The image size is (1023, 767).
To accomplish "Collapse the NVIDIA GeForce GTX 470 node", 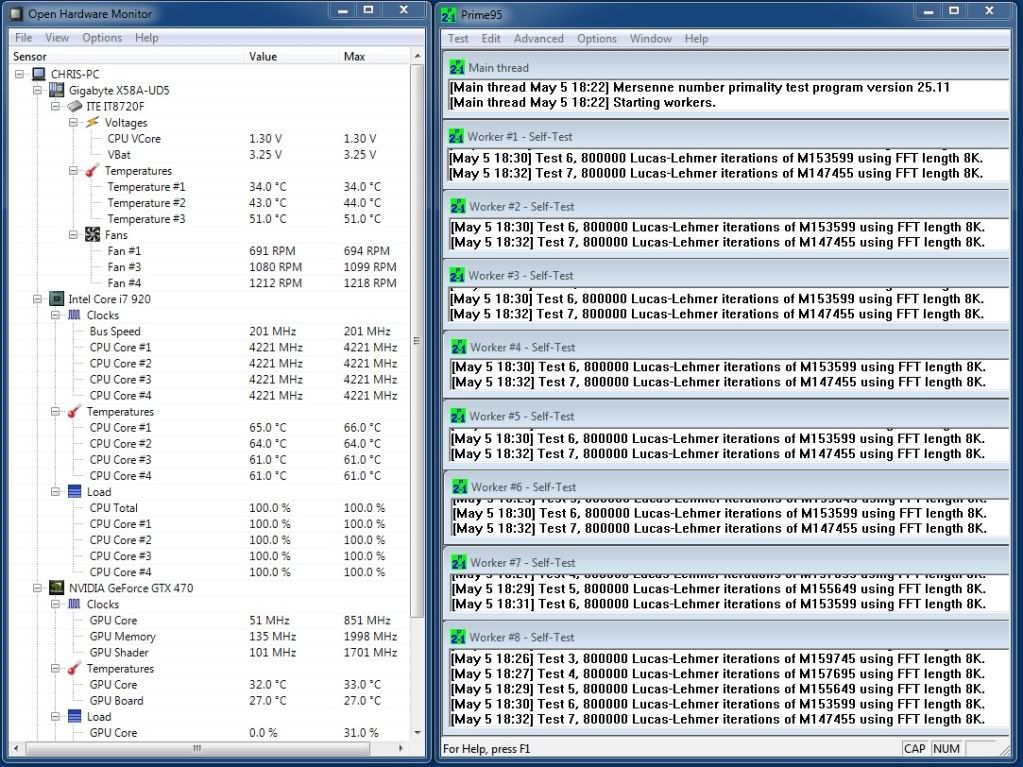I will point(39,588).
